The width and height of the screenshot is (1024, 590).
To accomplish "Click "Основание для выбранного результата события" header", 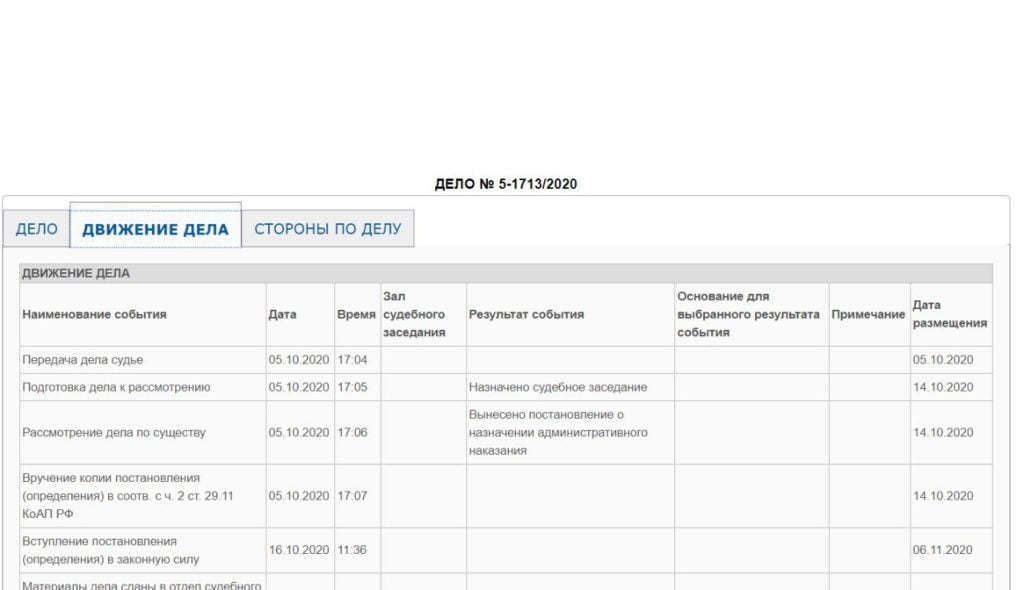I will [x=748, y=314].
